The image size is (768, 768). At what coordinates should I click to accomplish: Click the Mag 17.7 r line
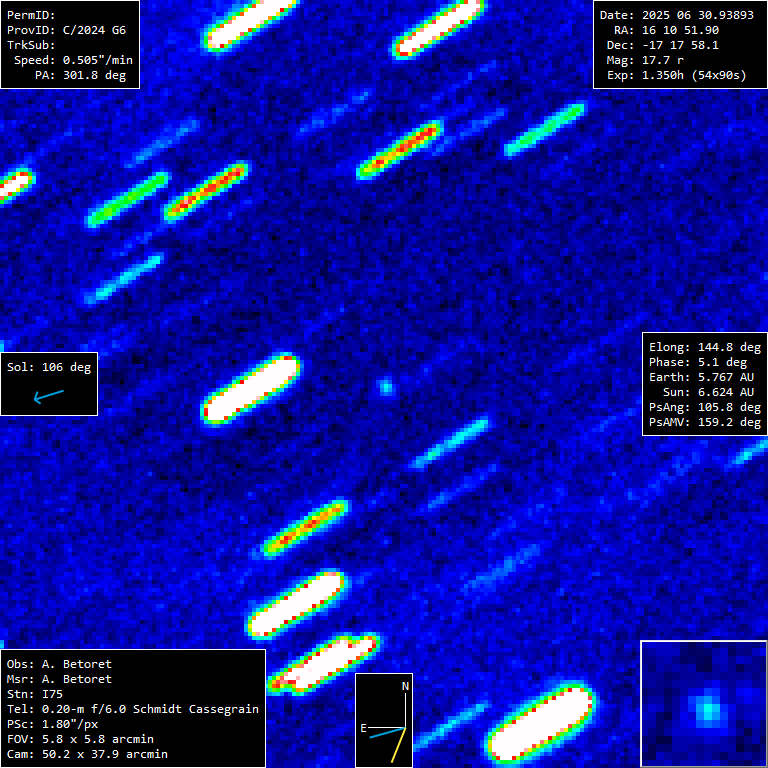click(645, 60)
